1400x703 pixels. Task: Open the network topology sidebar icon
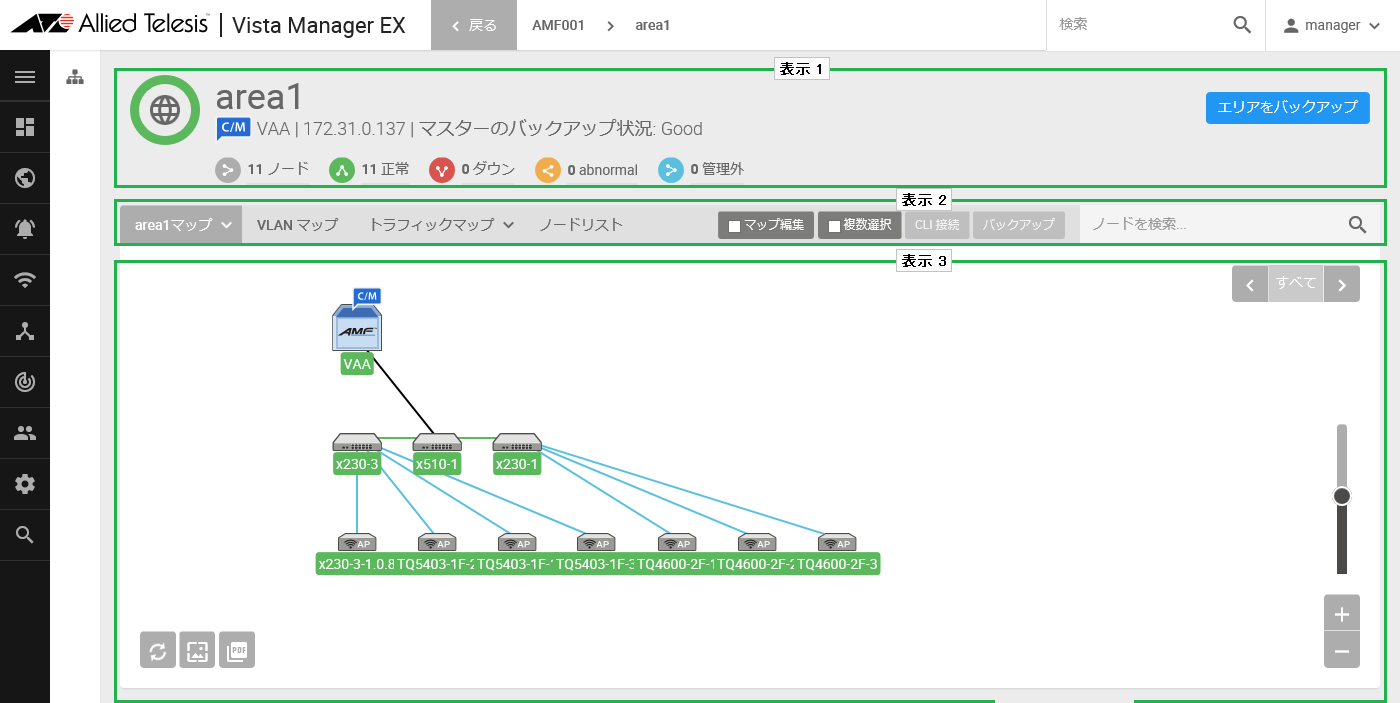tap(25, 332)
